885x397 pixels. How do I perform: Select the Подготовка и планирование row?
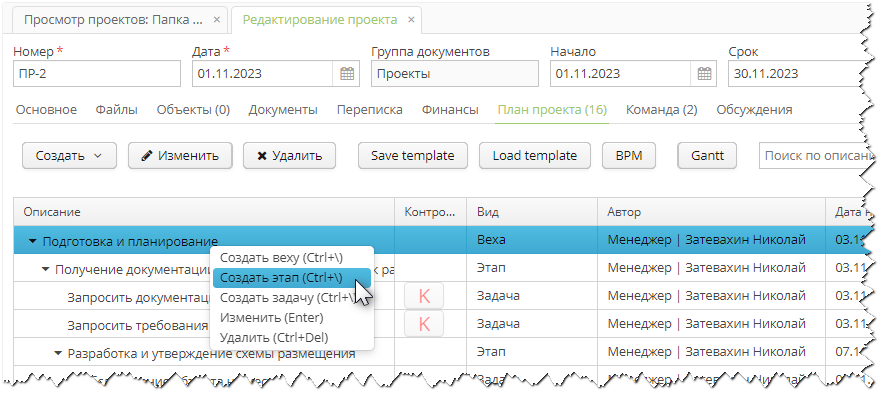(440, 240)
